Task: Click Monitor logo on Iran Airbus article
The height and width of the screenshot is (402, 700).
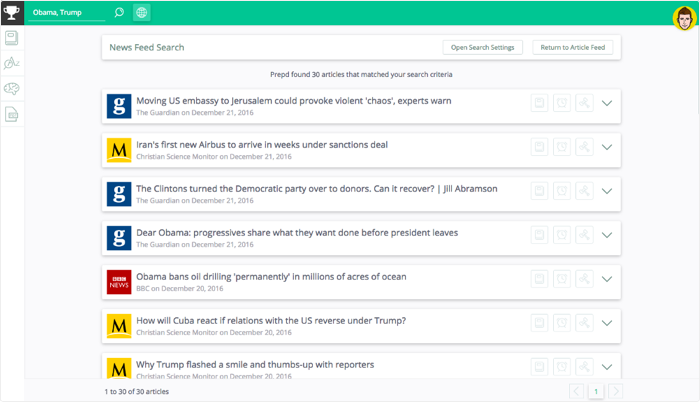Action: pyautogui.click(x=119, y=150)
